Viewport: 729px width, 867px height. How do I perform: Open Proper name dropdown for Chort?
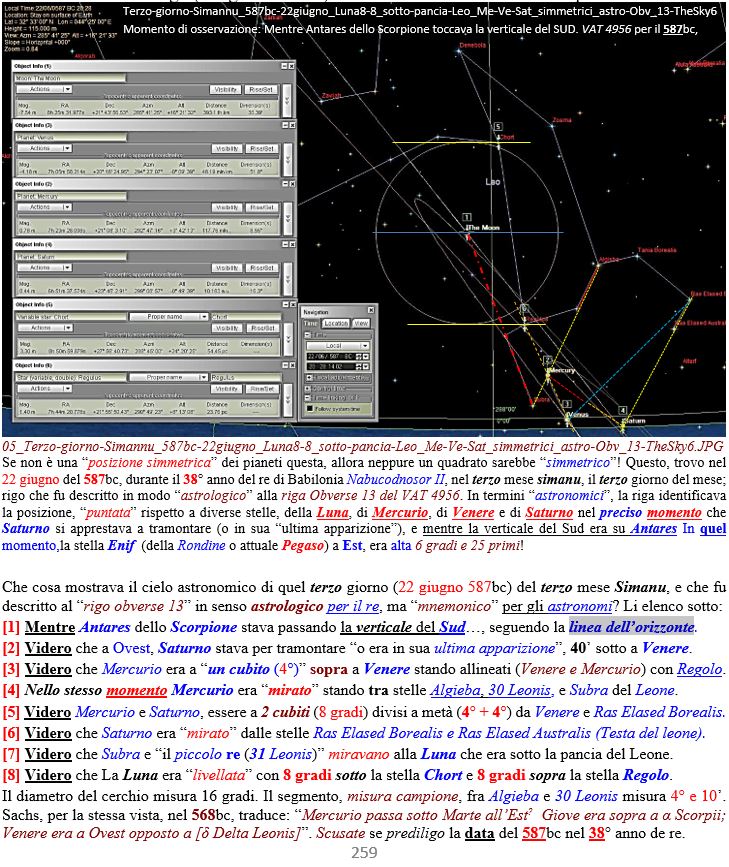coord(169,317)
